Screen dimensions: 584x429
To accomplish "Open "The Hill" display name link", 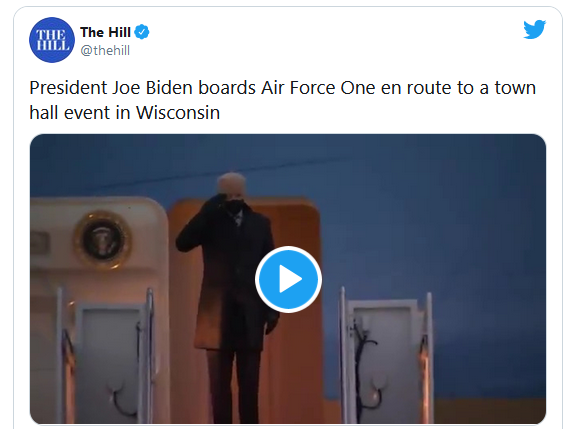I will point(105,32).
